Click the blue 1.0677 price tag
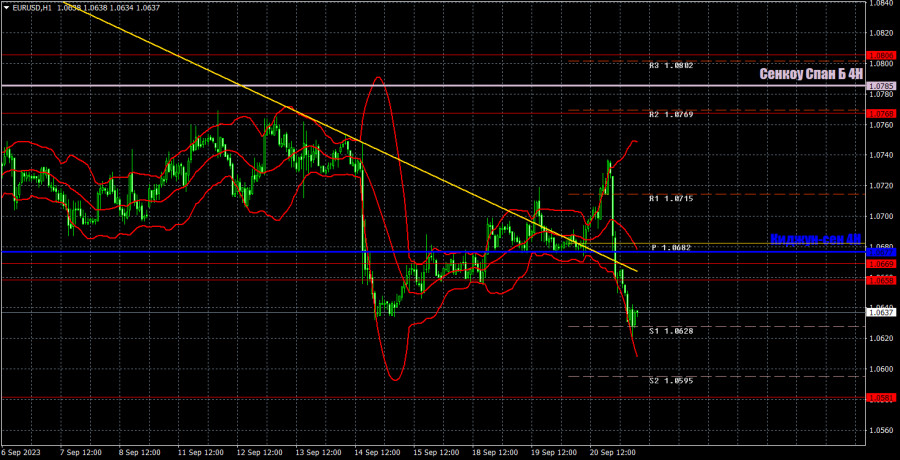This screenshot has width=900, height=460. point(881,252)
